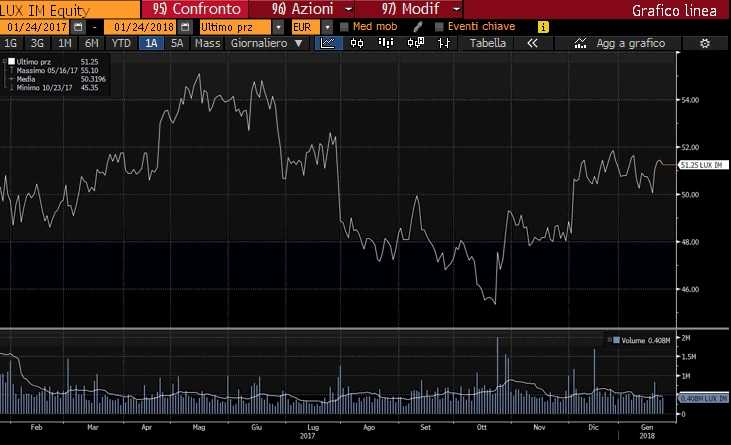
Task: Click the EUR currency field
Action: tap(306, 27)
